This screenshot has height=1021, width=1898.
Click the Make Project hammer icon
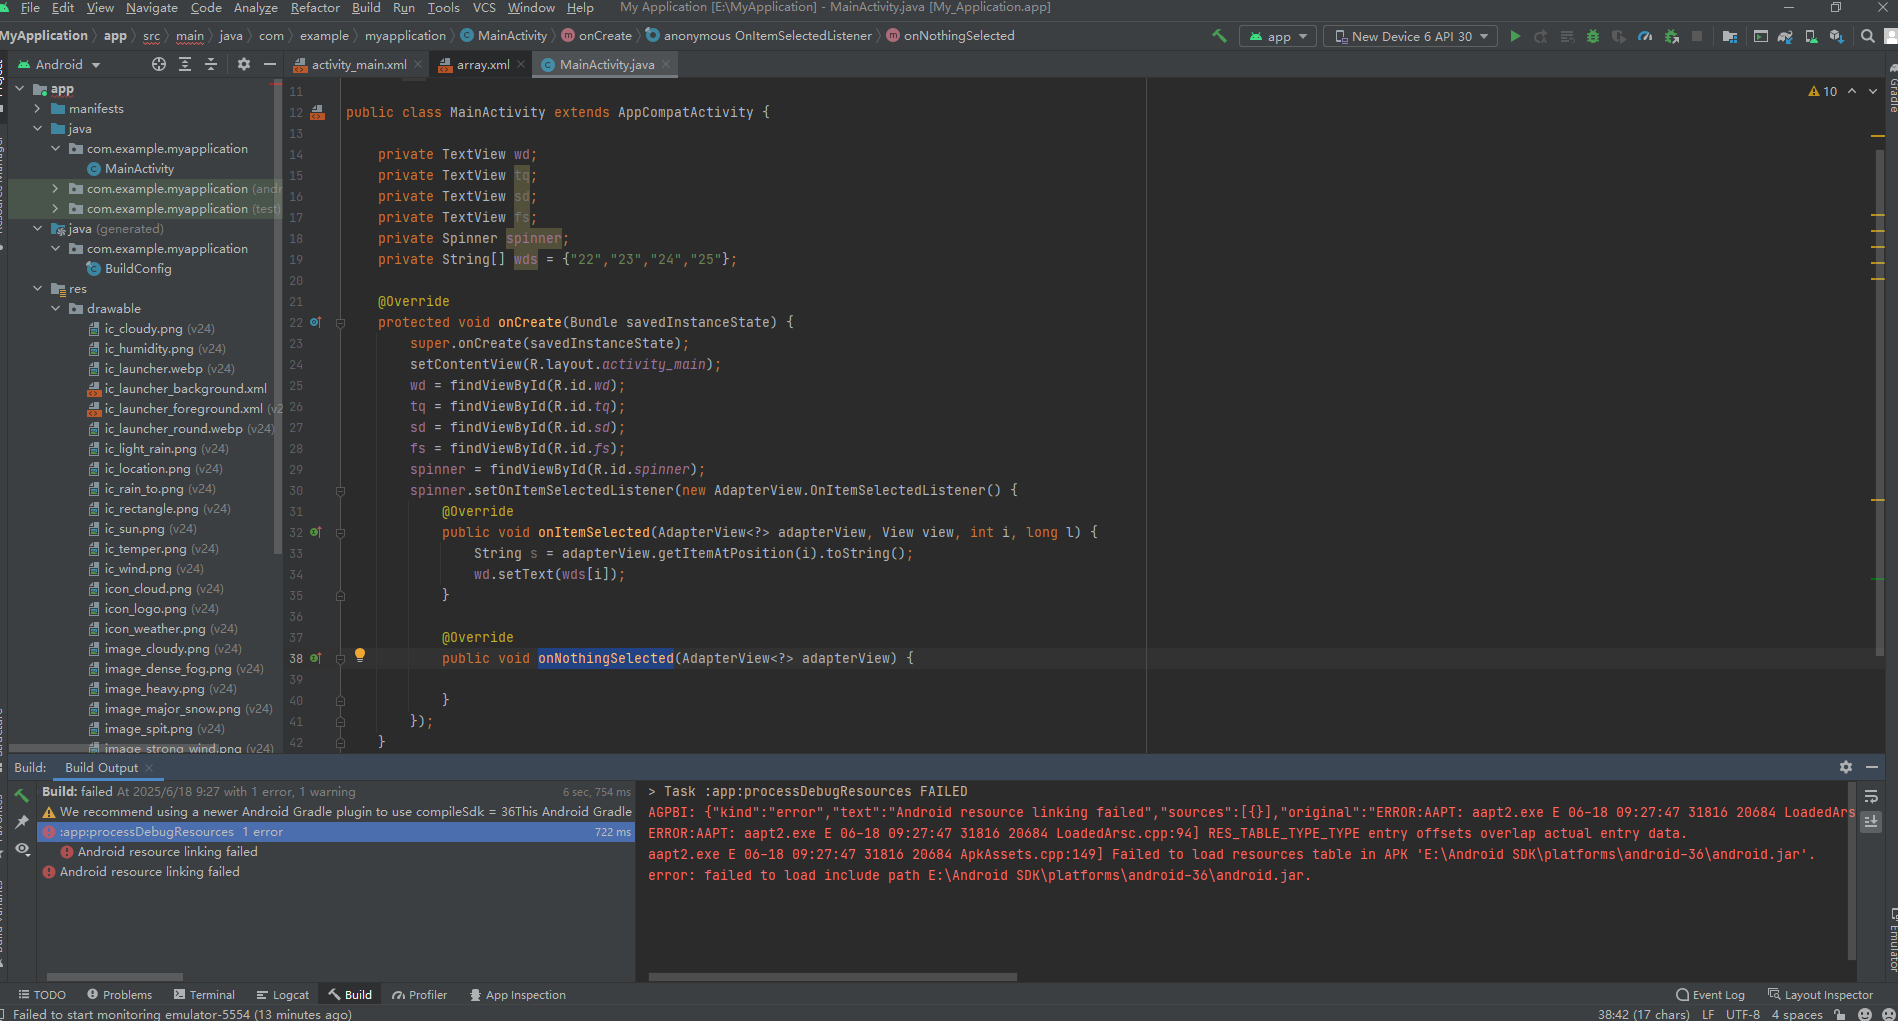1219,36
